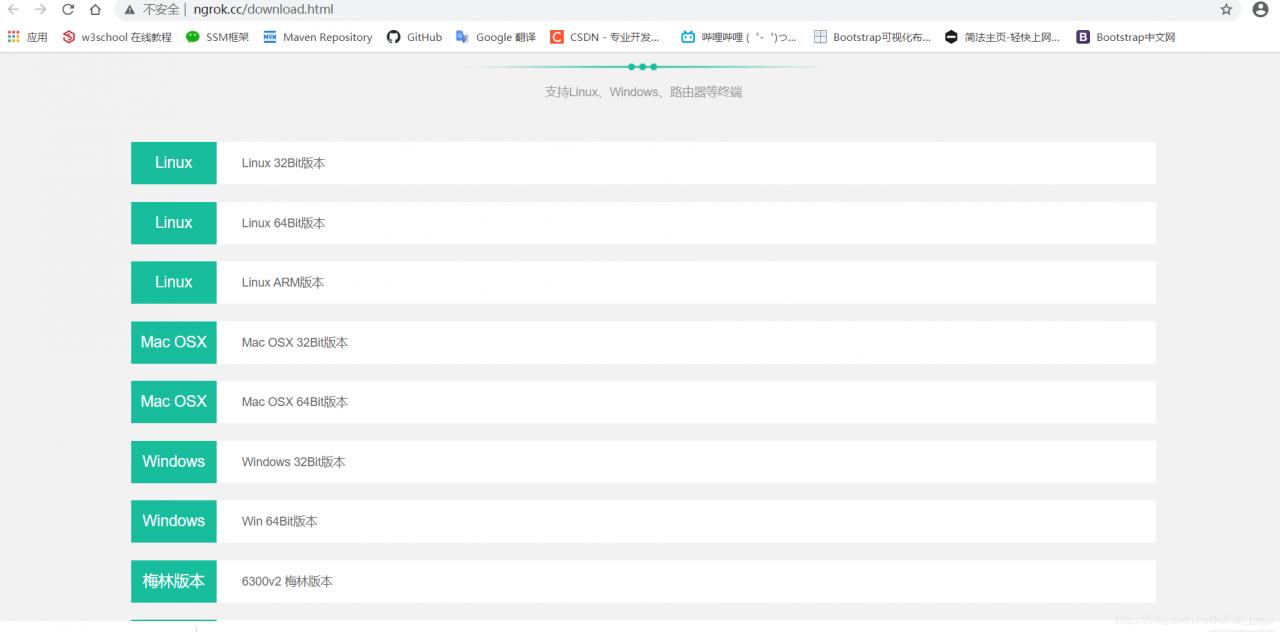Open the 简法主页 bookmark
1280x632 pixels.
pos(1003,37)
